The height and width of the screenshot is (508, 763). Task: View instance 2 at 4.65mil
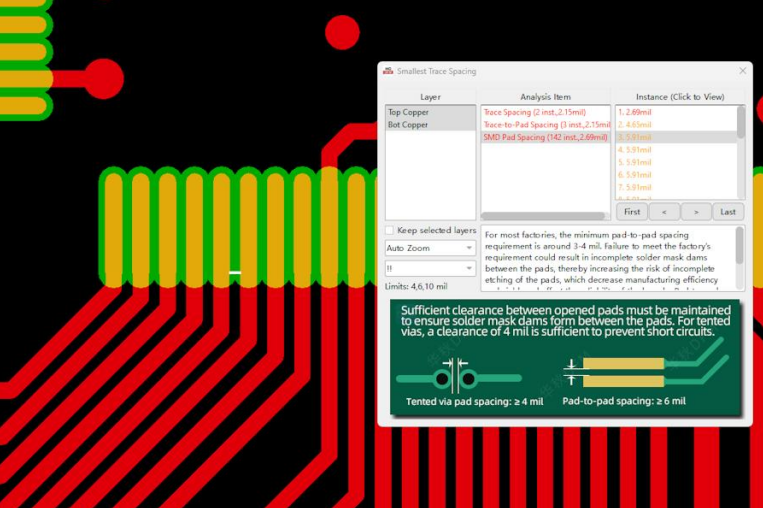click(634, 125)
